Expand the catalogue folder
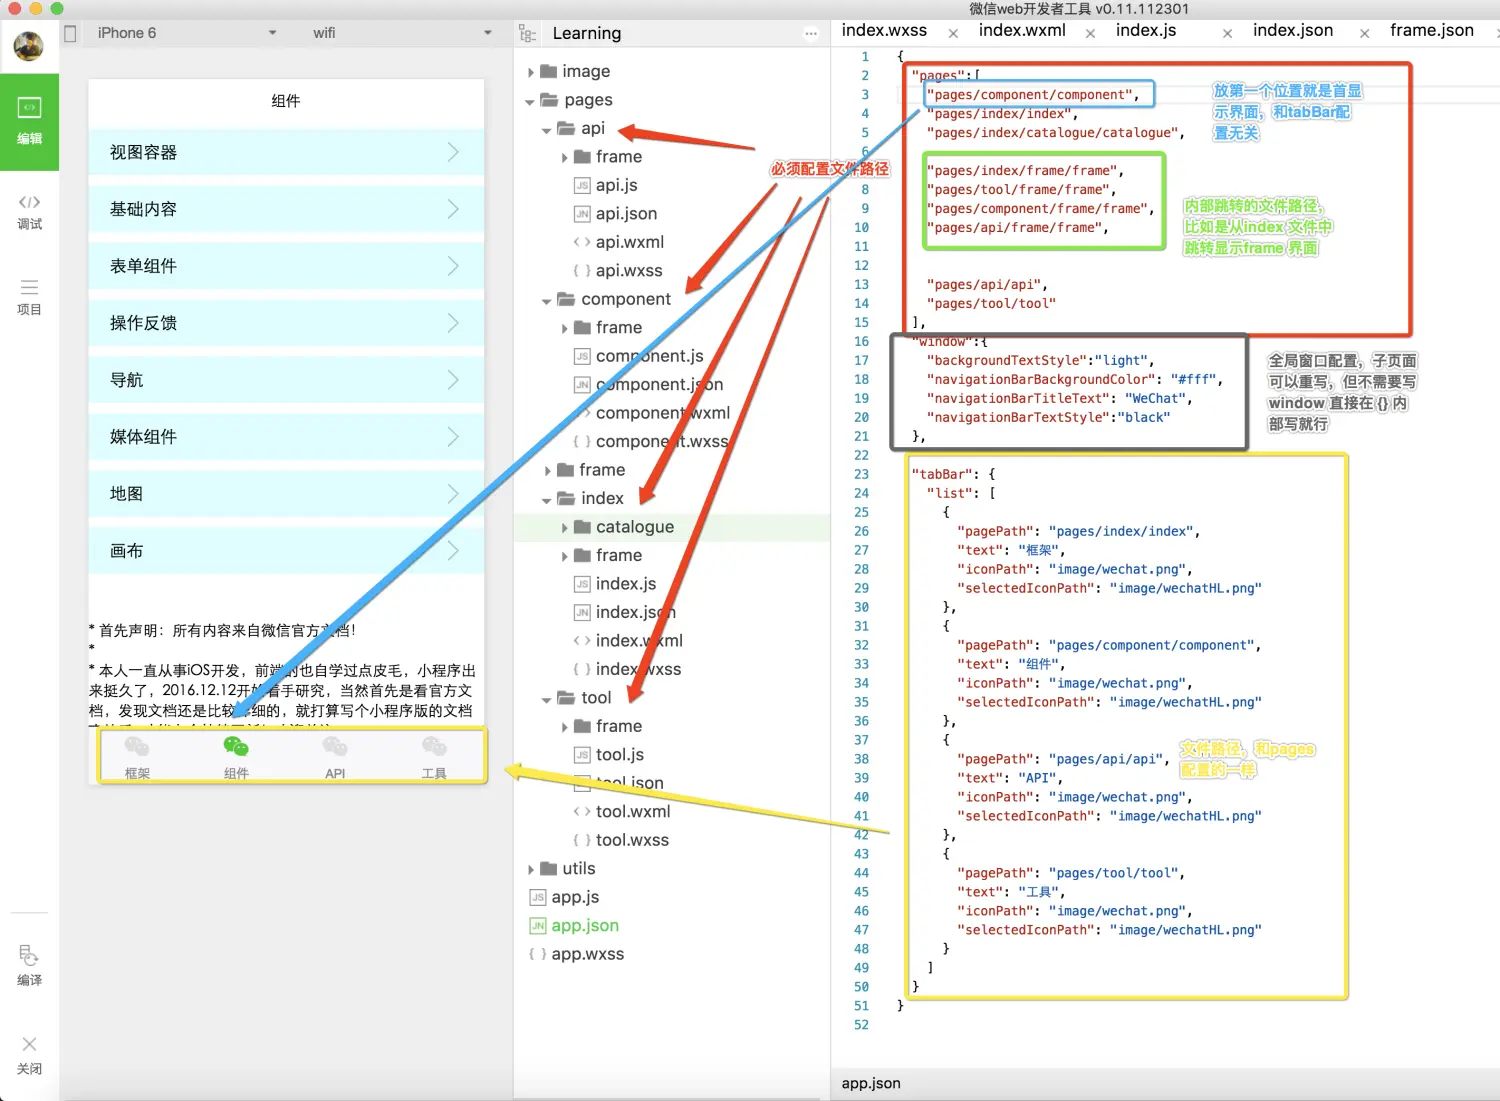The width and height of the screenshot is (1500, 1101). point(564,528)
